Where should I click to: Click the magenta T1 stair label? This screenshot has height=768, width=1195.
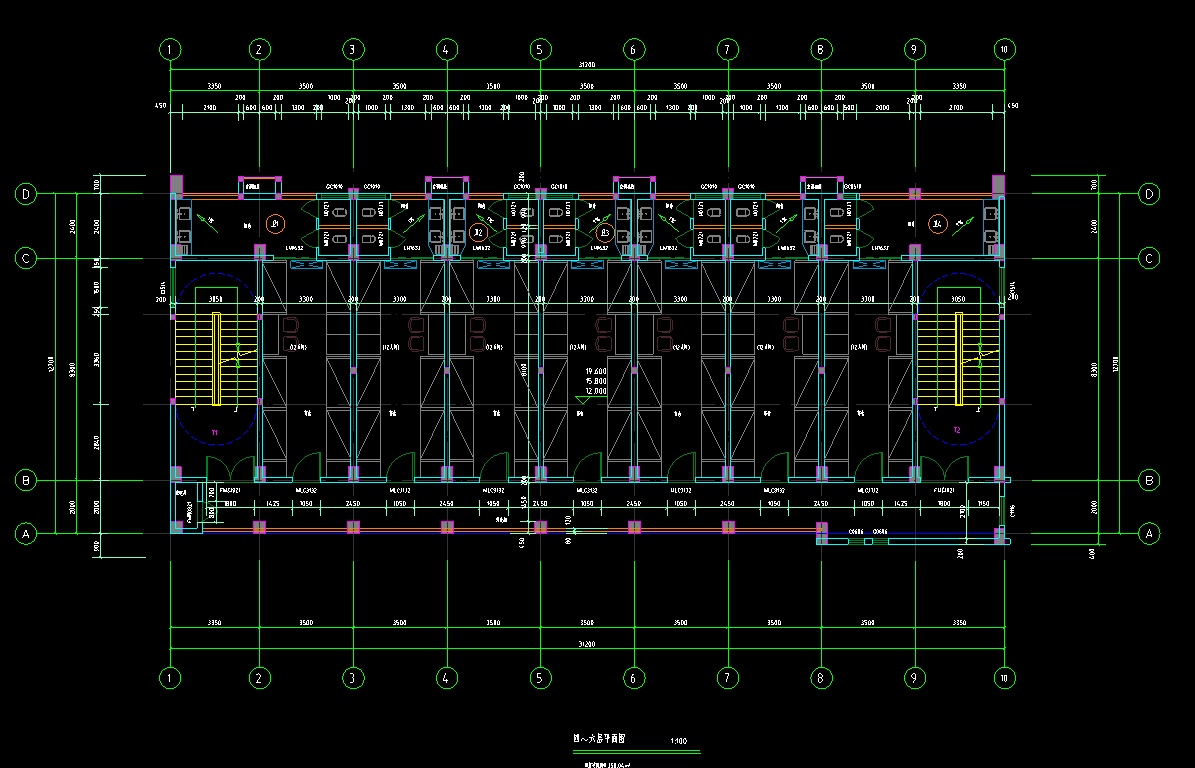[x=214, y=432]
